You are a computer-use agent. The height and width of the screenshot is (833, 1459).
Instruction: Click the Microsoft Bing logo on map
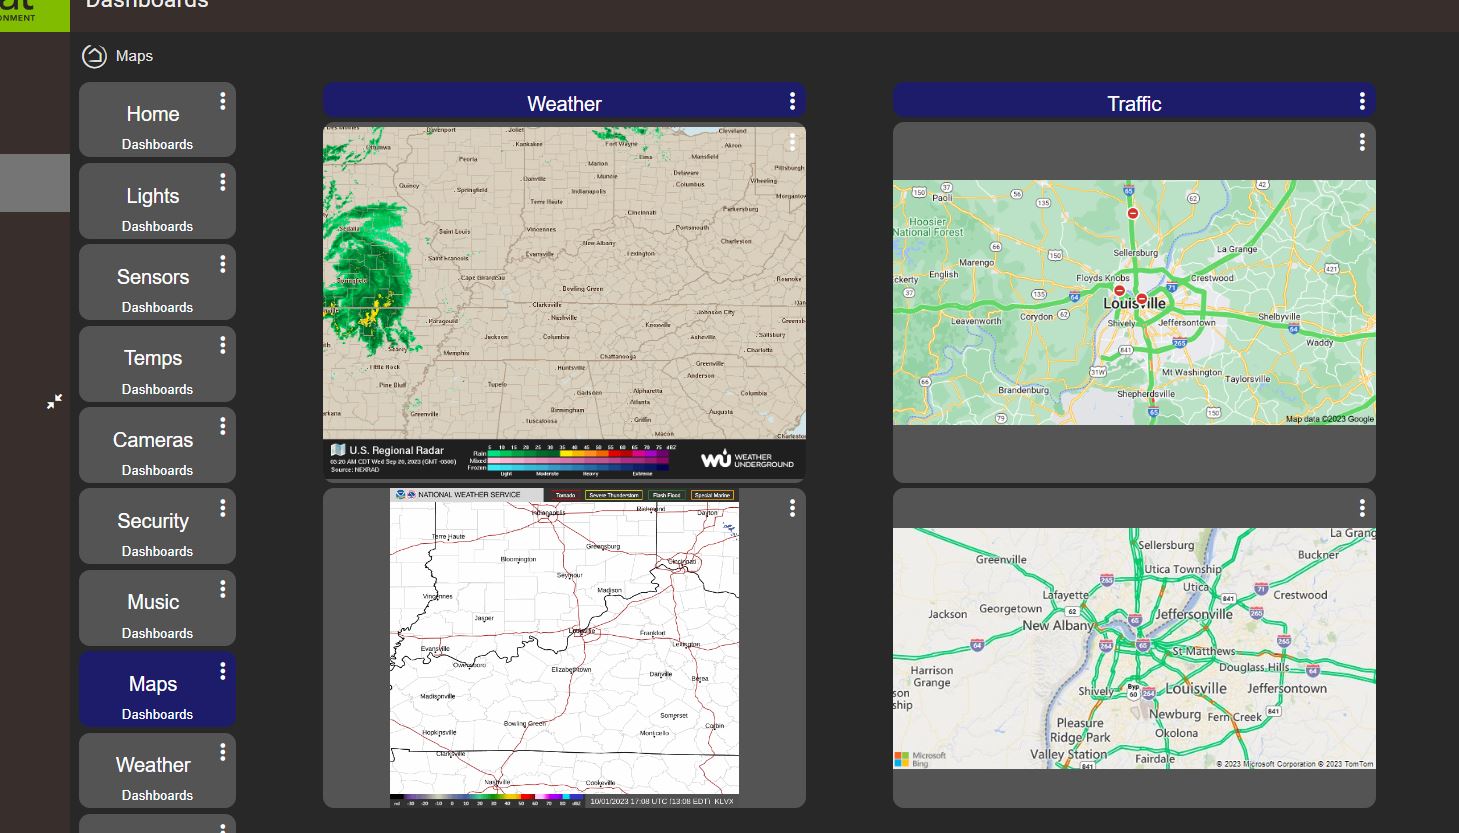click(x=921, y=759)
